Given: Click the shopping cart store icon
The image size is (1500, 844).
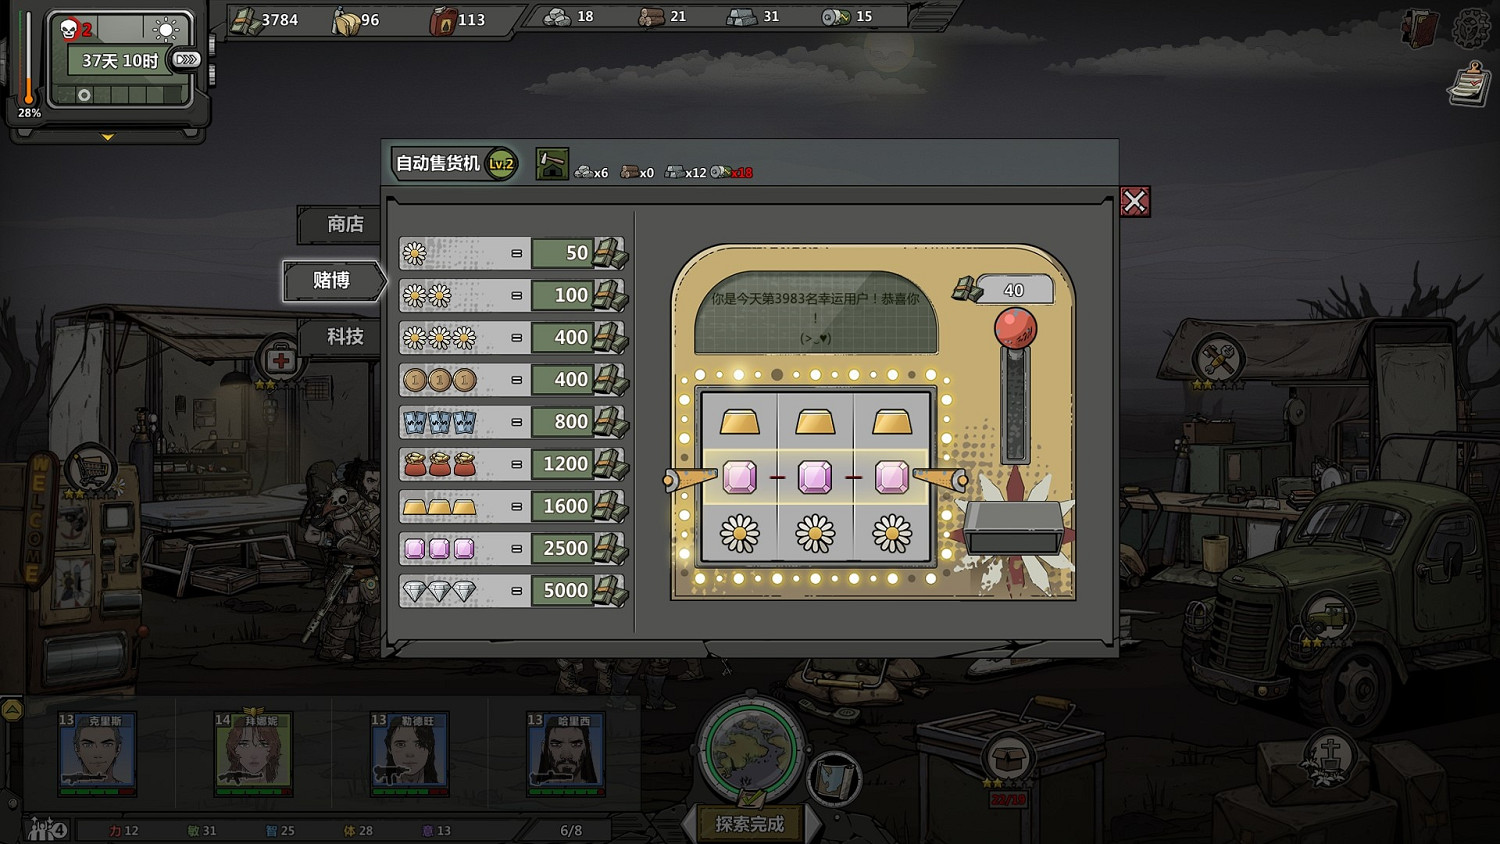Looking at the screenshot, I should point(90,467).
